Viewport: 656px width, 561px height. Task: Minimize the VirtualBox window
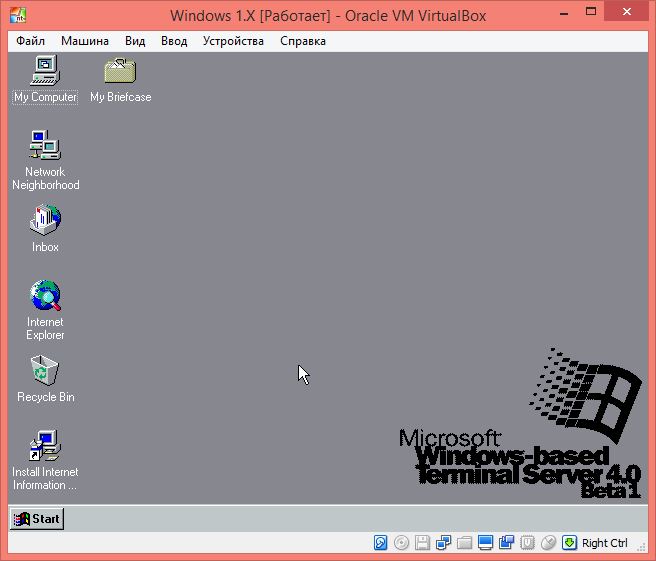pos(564,13)
